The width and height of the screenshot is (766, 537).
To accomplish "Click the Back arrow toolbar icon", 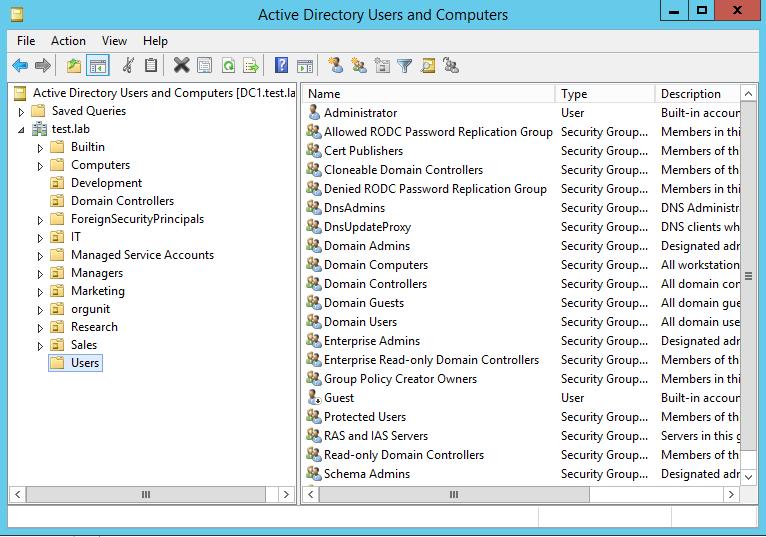I will click(x=20, y=65).
